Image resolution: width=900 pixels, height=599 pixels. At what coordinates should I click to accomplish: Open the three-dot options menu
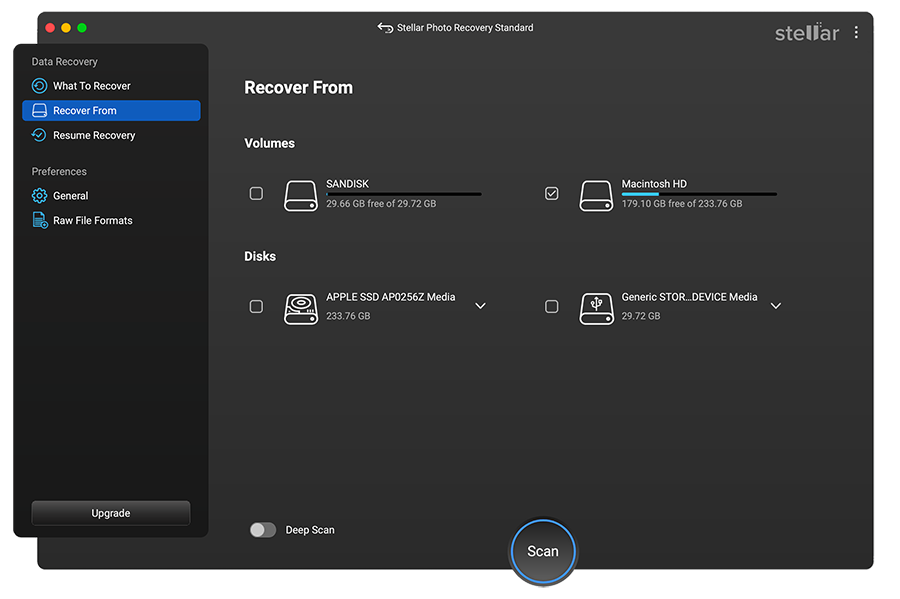[856, 33]
